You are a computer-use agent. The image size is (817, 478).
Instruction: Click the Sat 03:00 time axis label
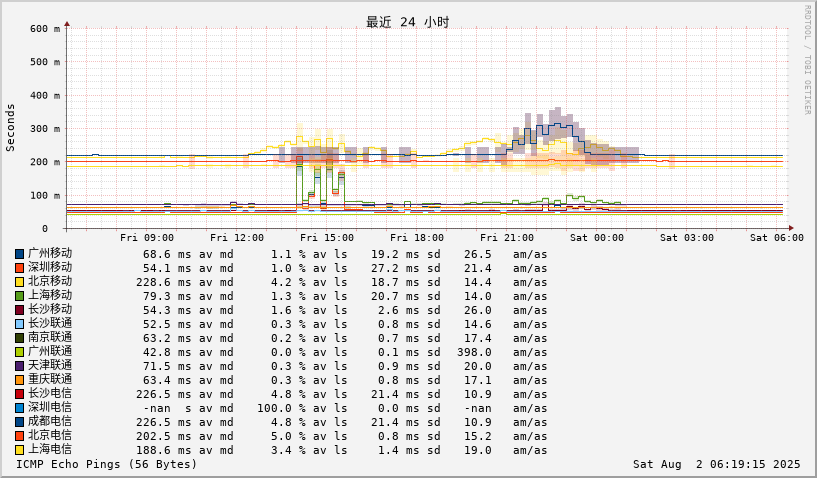[687, 238]
